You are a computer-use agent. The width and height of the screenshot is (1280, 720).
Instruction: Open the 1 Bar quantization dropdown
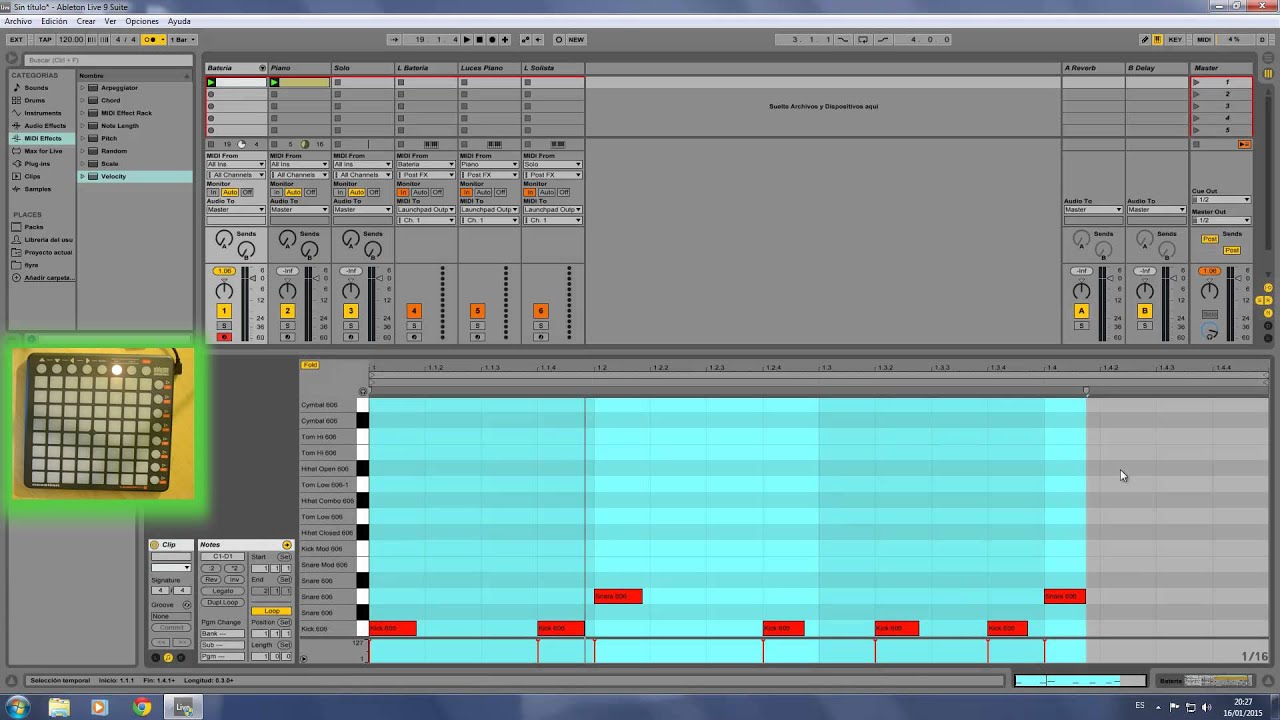[x=181, y=40]
